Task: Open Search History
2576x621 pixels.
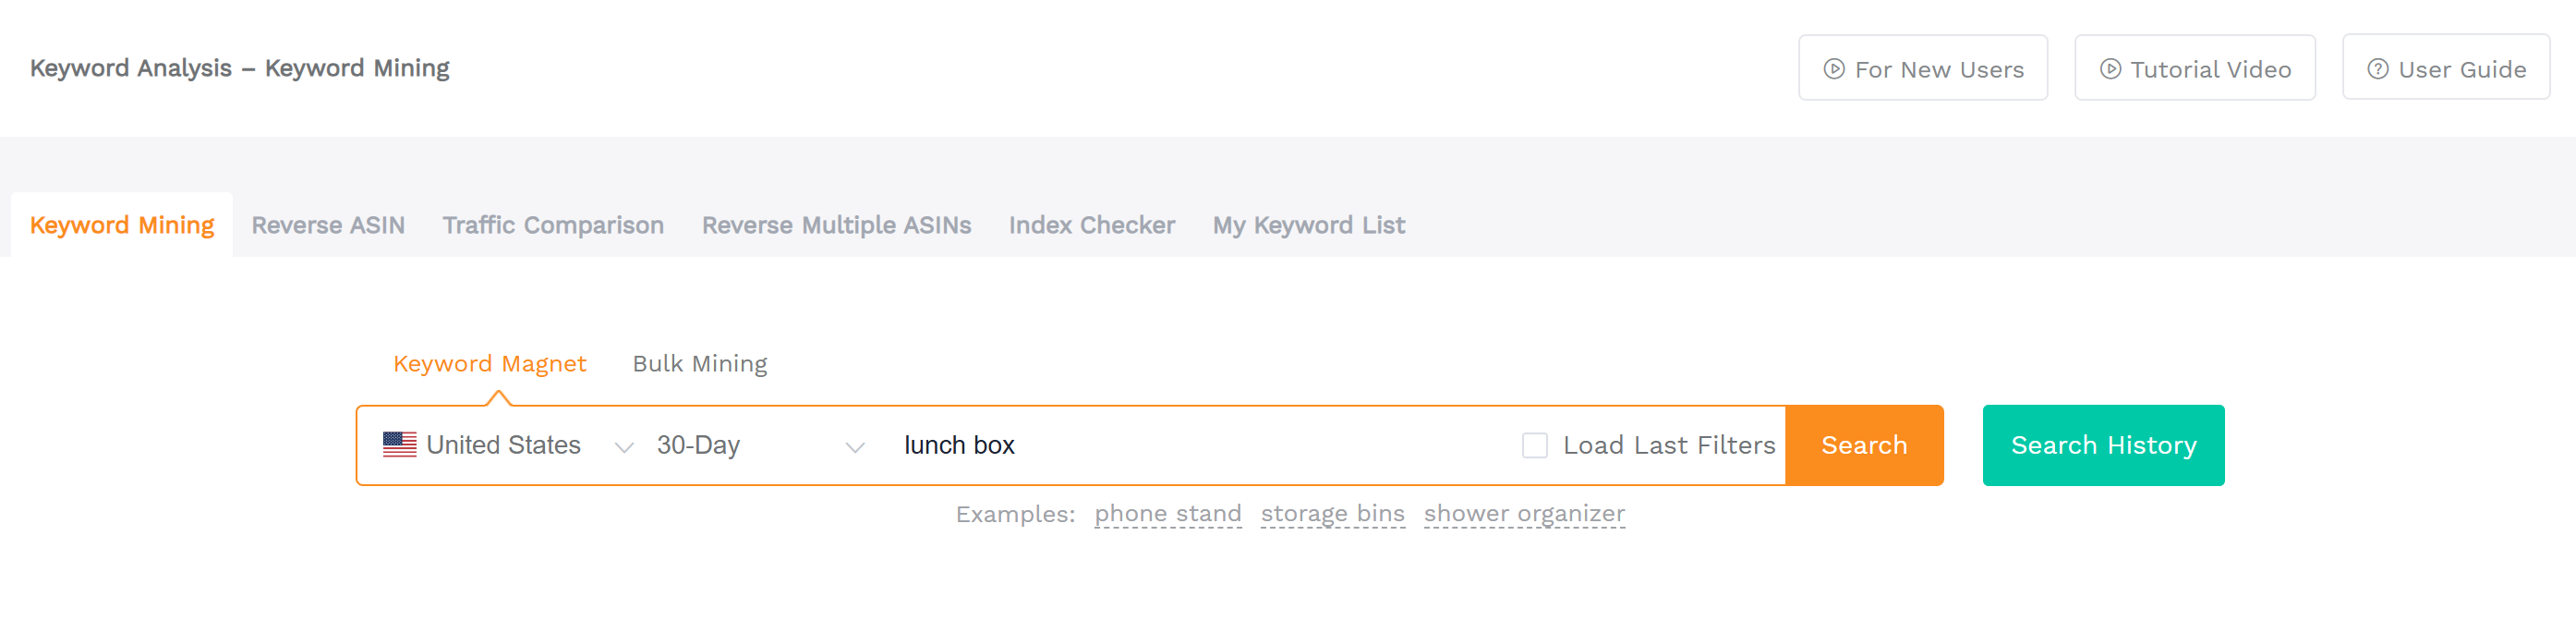Action: click(2103, 445)
